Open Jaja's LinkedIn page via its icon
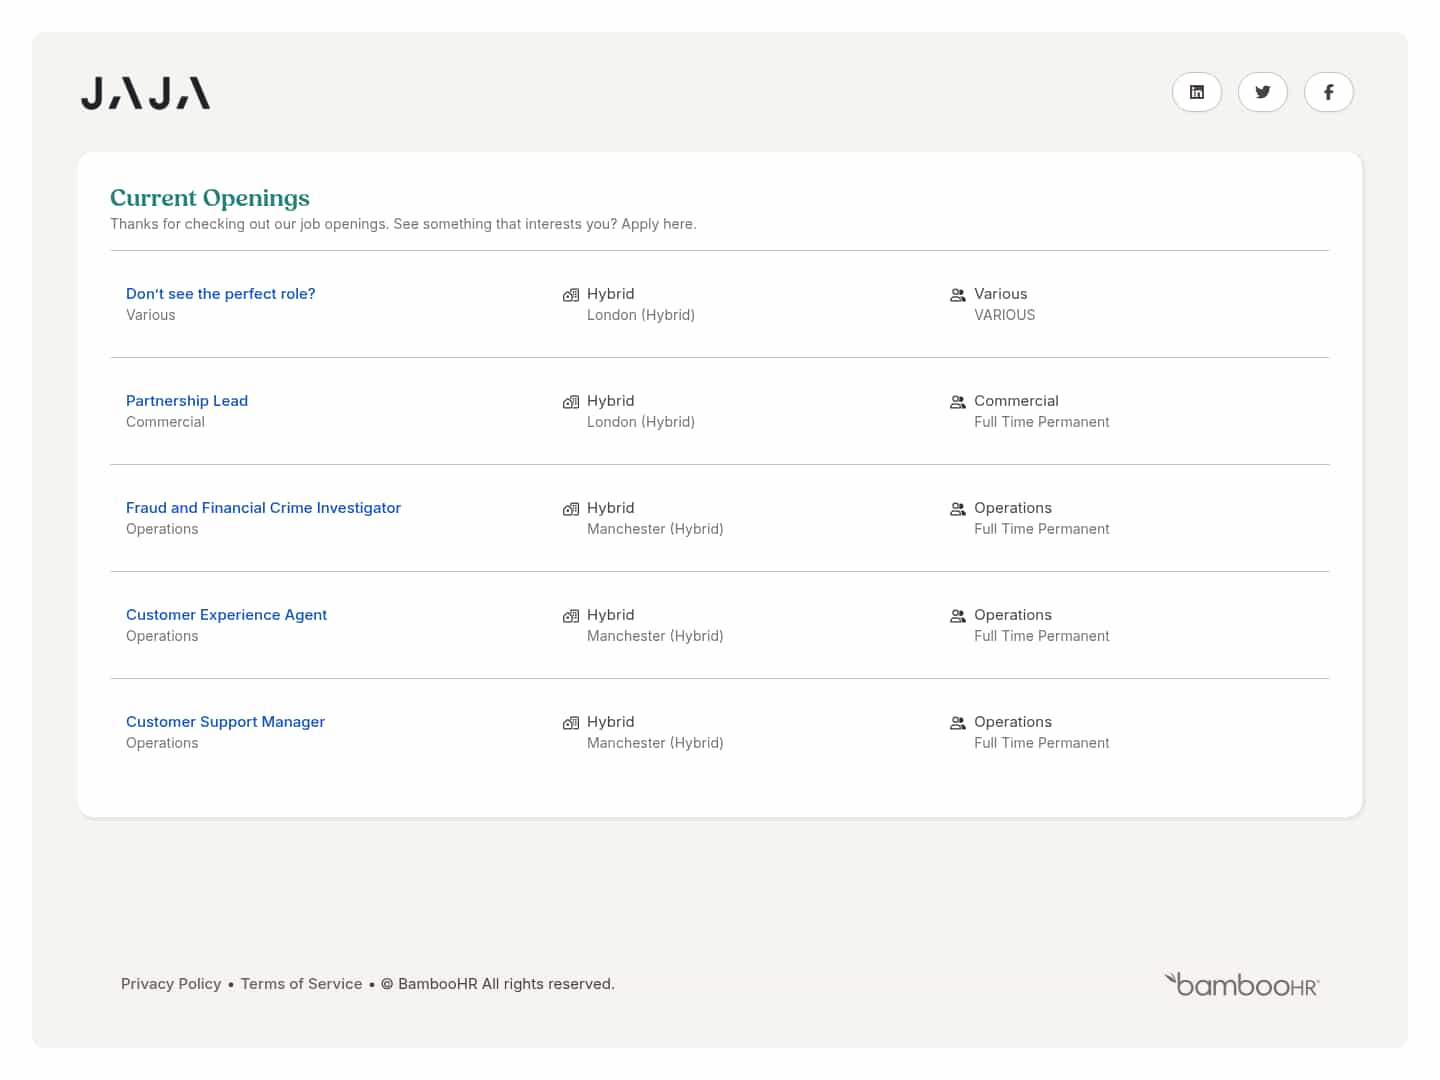Screen dimensions: 1440x1080 point(1197,92)
